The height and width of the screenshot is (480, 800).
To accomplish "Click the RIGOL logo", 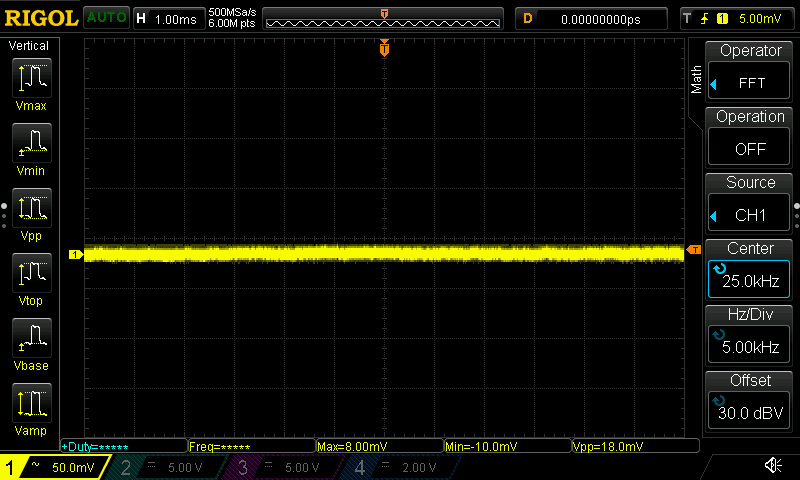I will (x=41, y=18).
